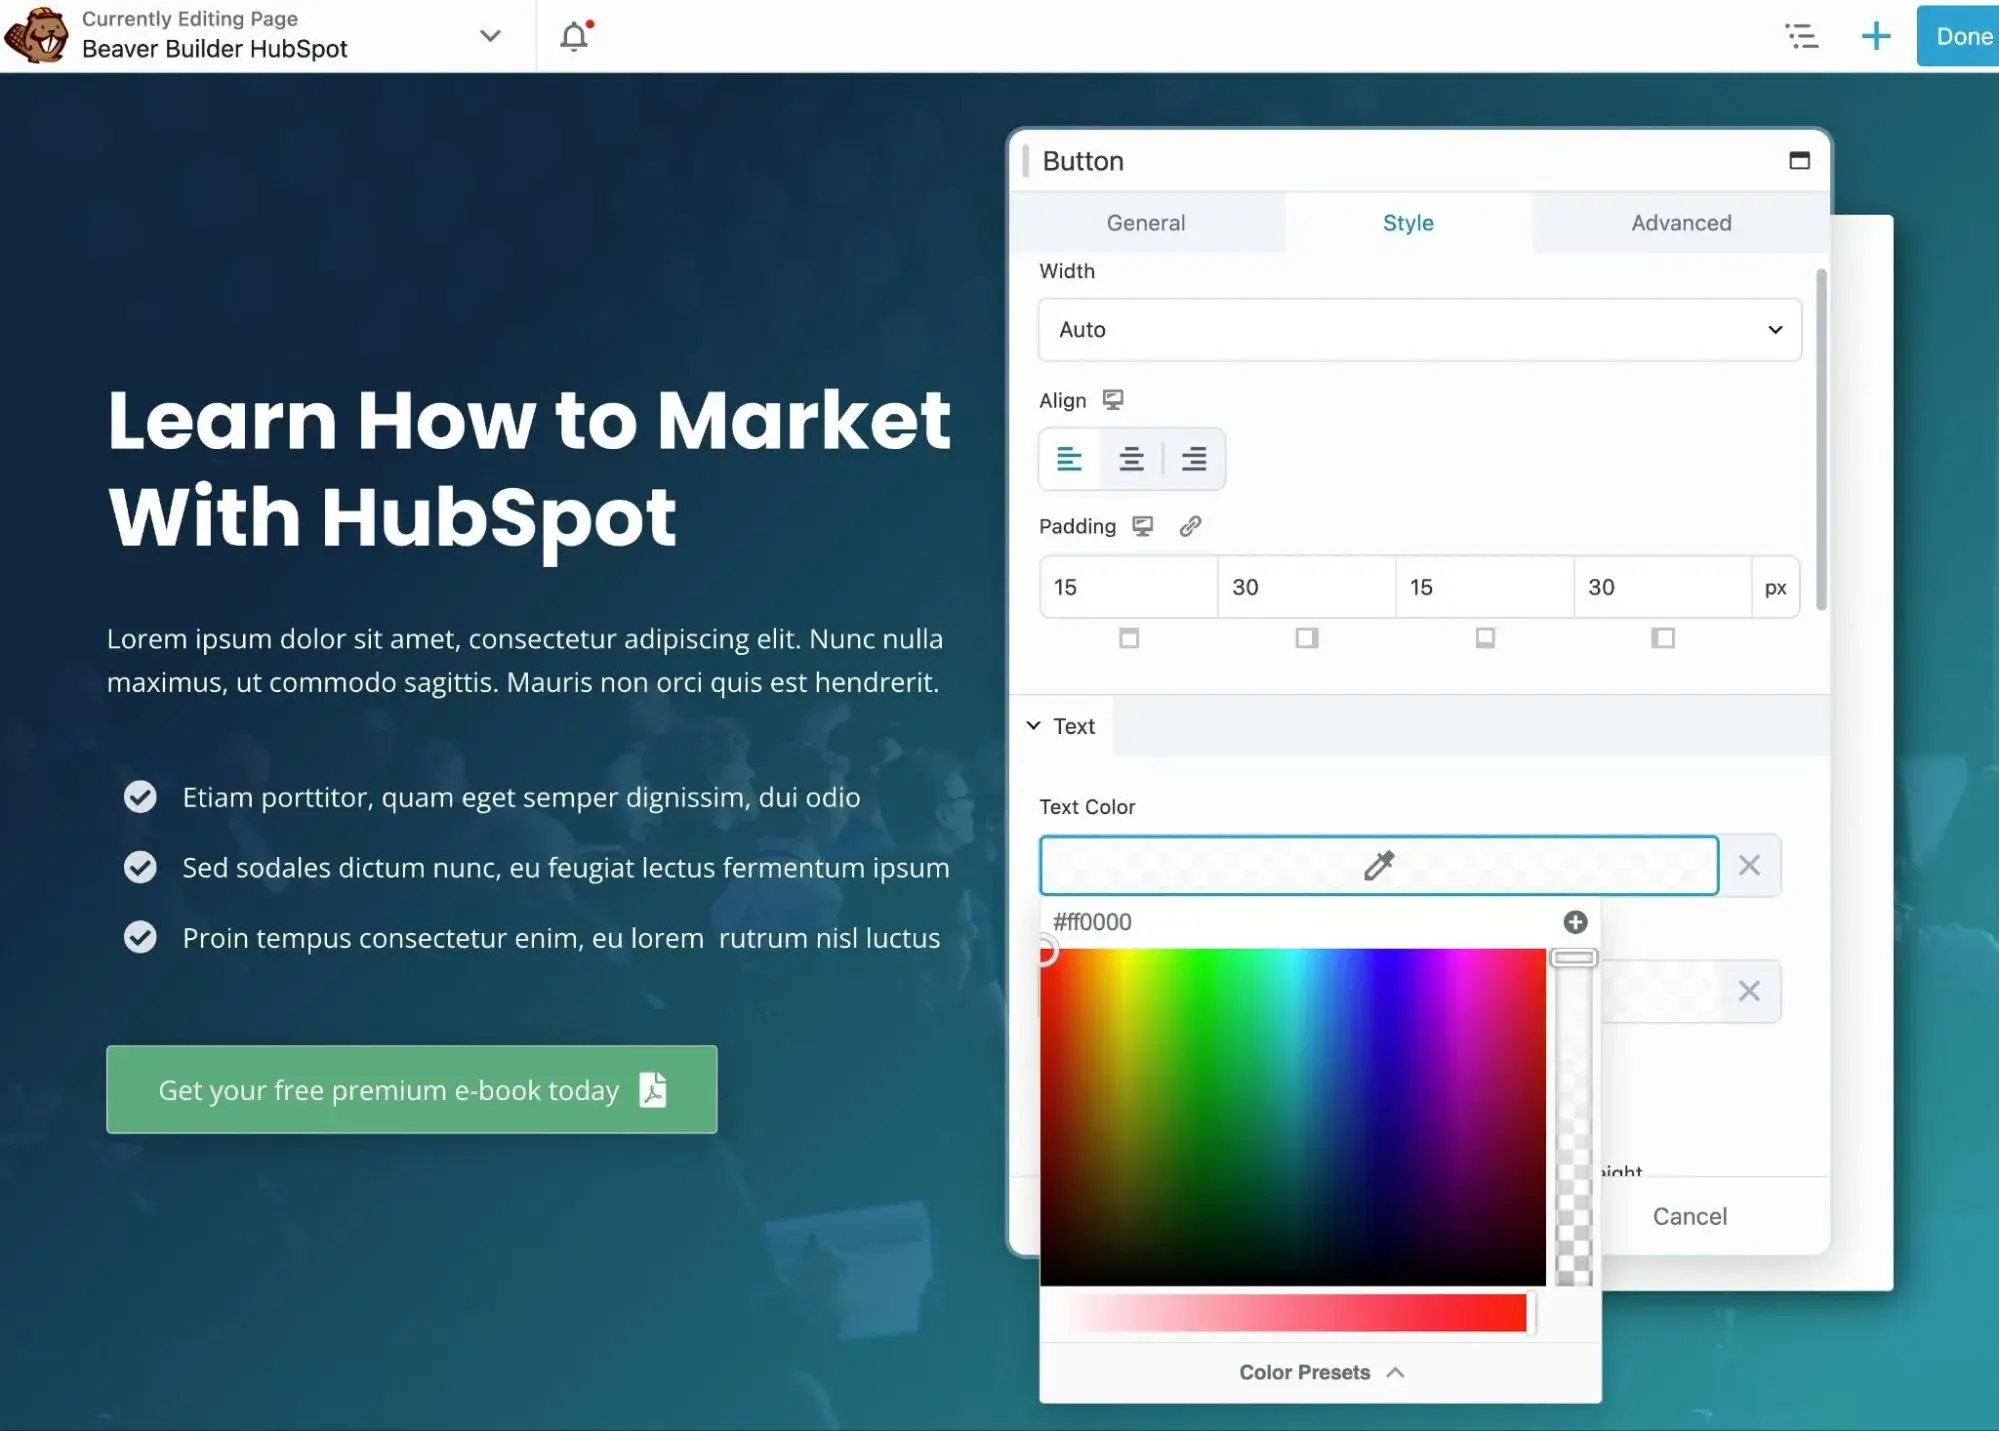This screenshot has height=1431, width=1999.
Task: Click the center text alignment icon
Action: click(1130, 458)
